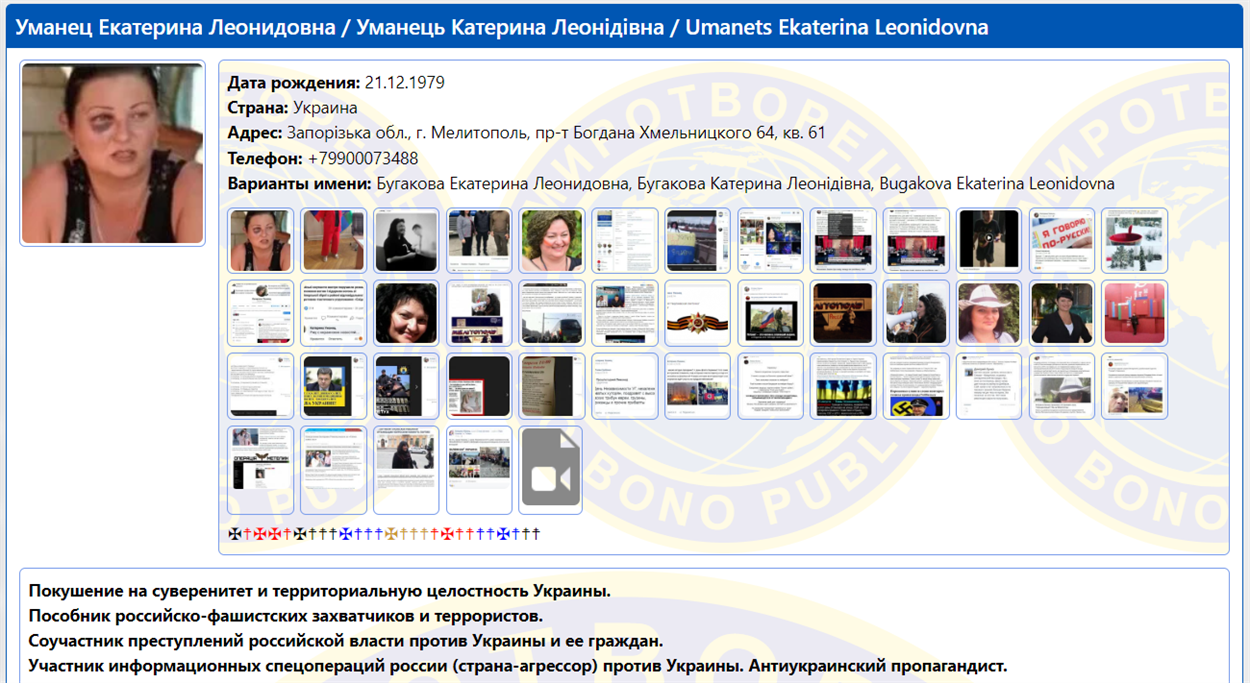
Task: Click the 'Соучастник преступлений российской власти' line
Action: click(x=346, y=641)
